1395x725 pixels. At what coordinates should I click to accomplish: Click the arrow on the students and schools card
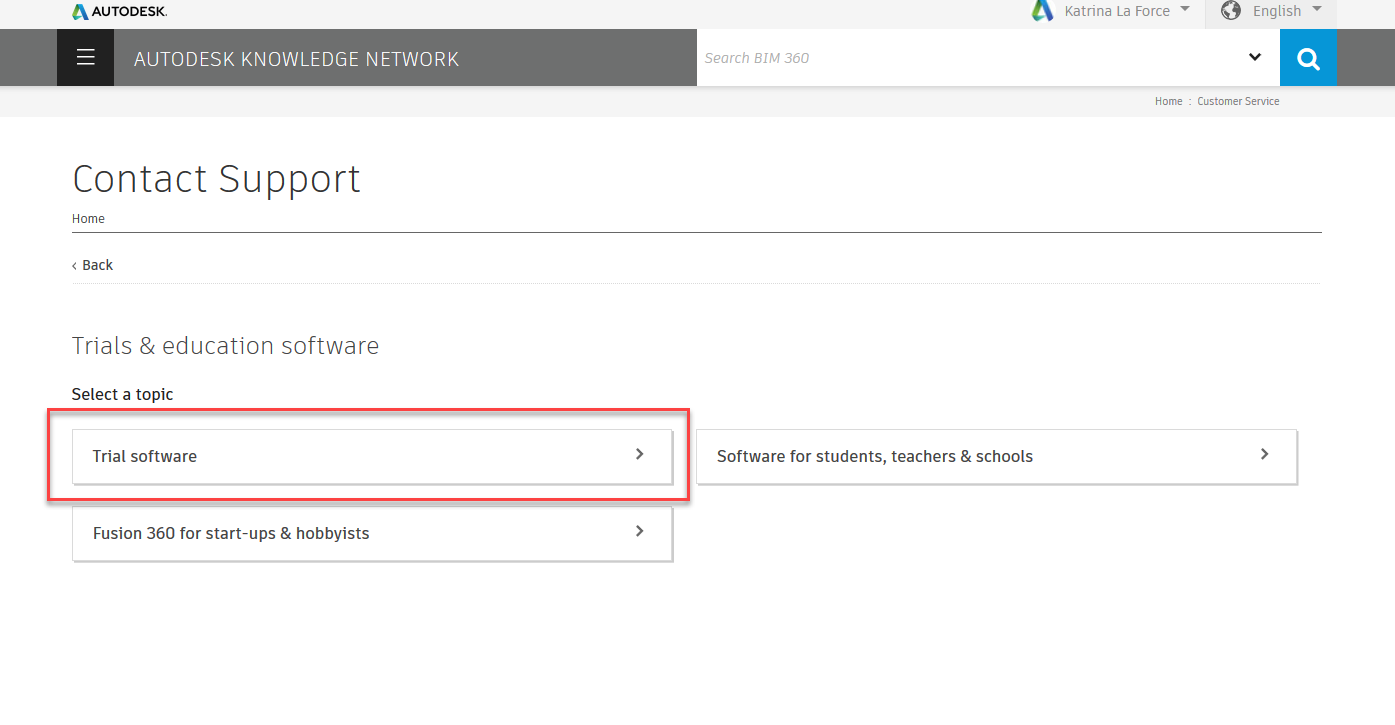click(x=1263, y=454)
